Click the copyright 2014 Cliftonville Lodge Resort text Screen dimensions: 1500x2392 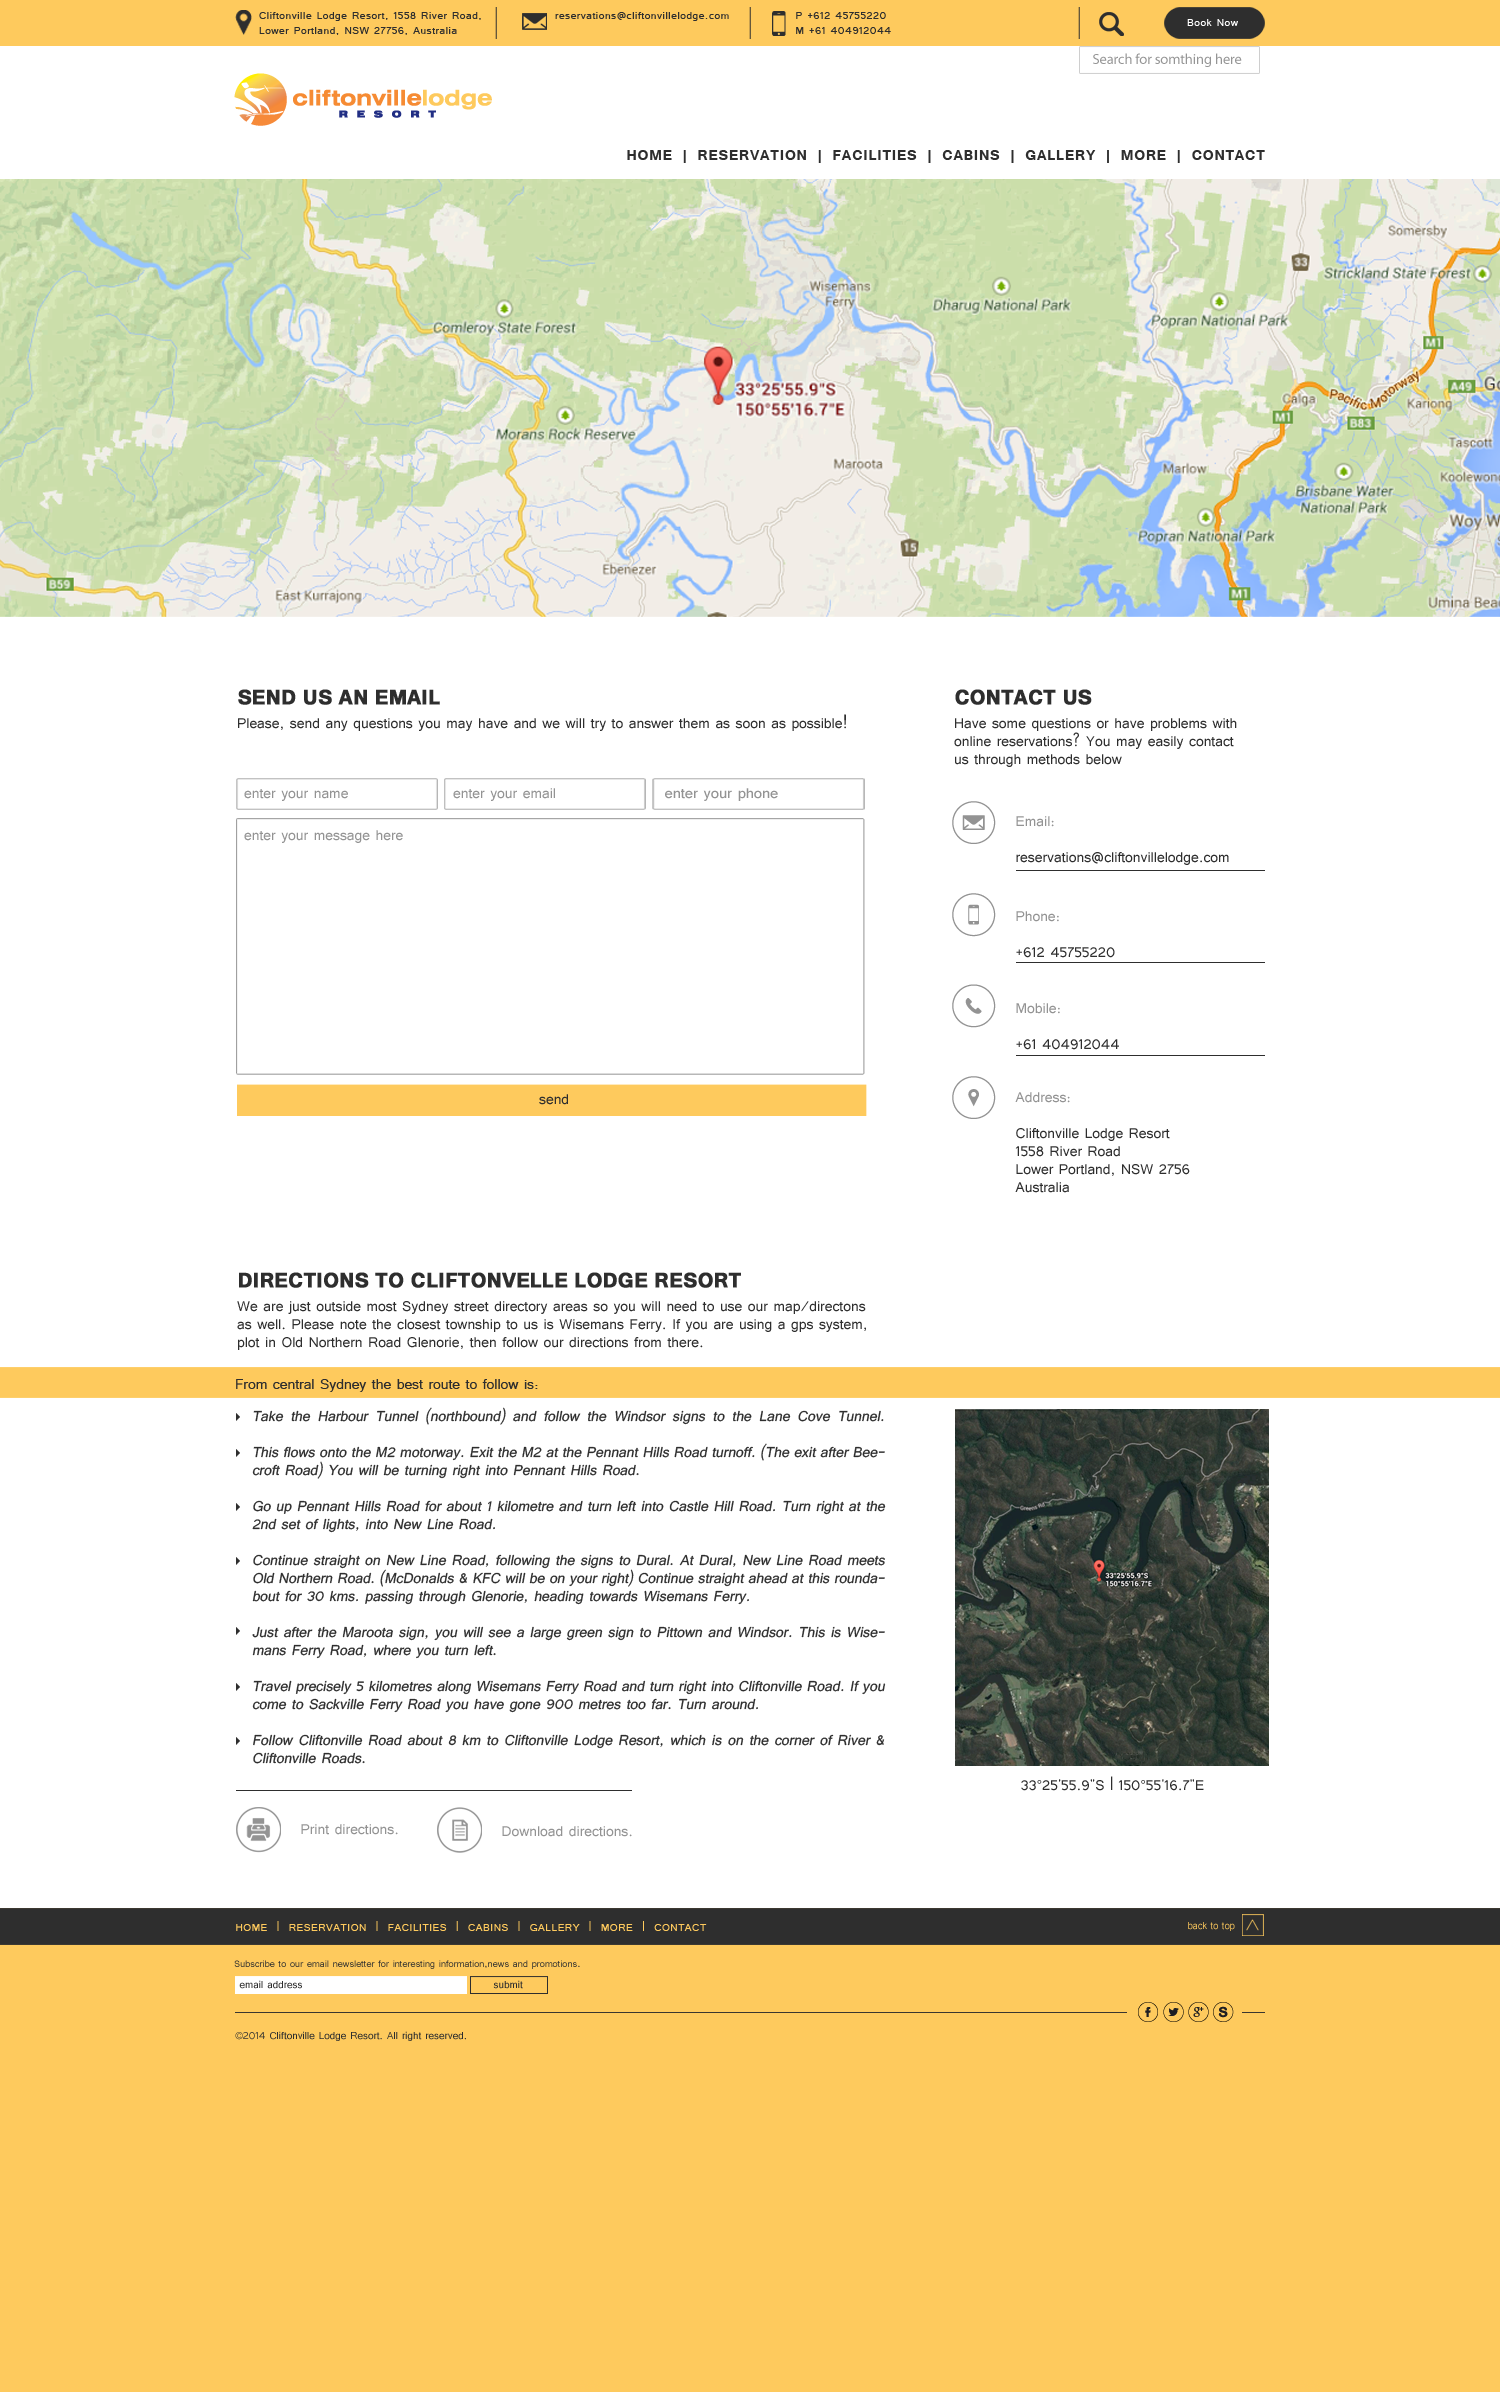point(350,2036)
